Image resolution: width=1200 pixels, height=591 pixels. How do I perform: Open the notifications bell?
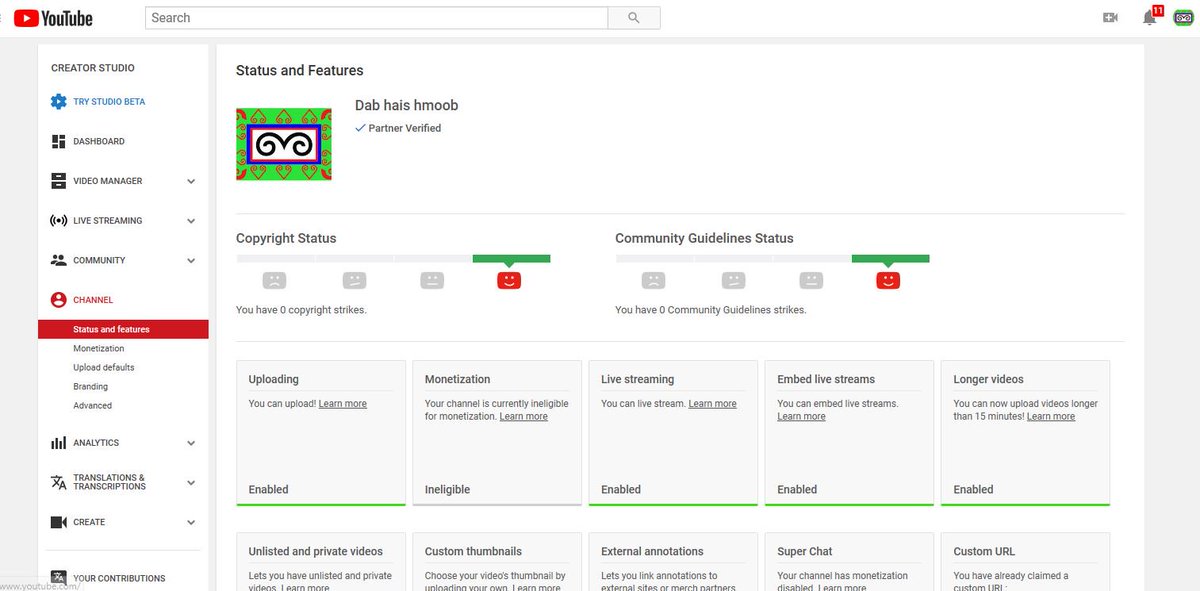(1150, 18)
